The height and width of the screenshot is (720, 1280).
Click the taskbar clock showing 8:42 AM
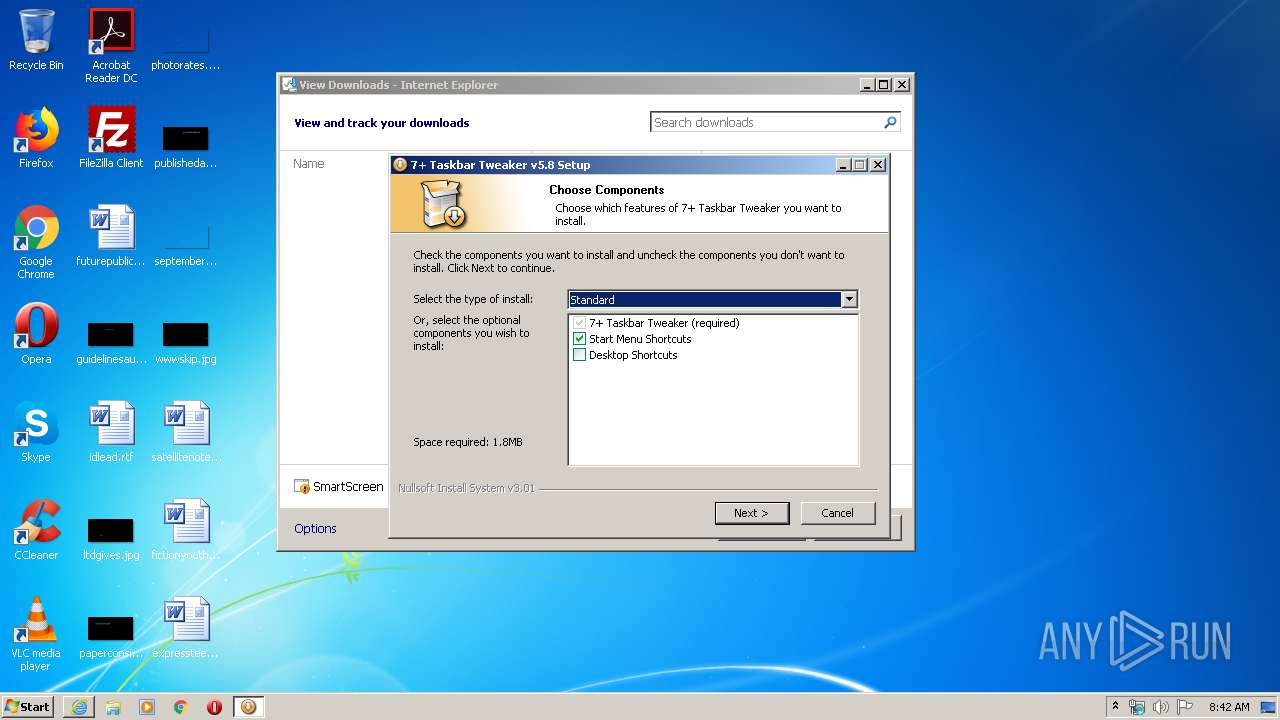pos(1229,707)
